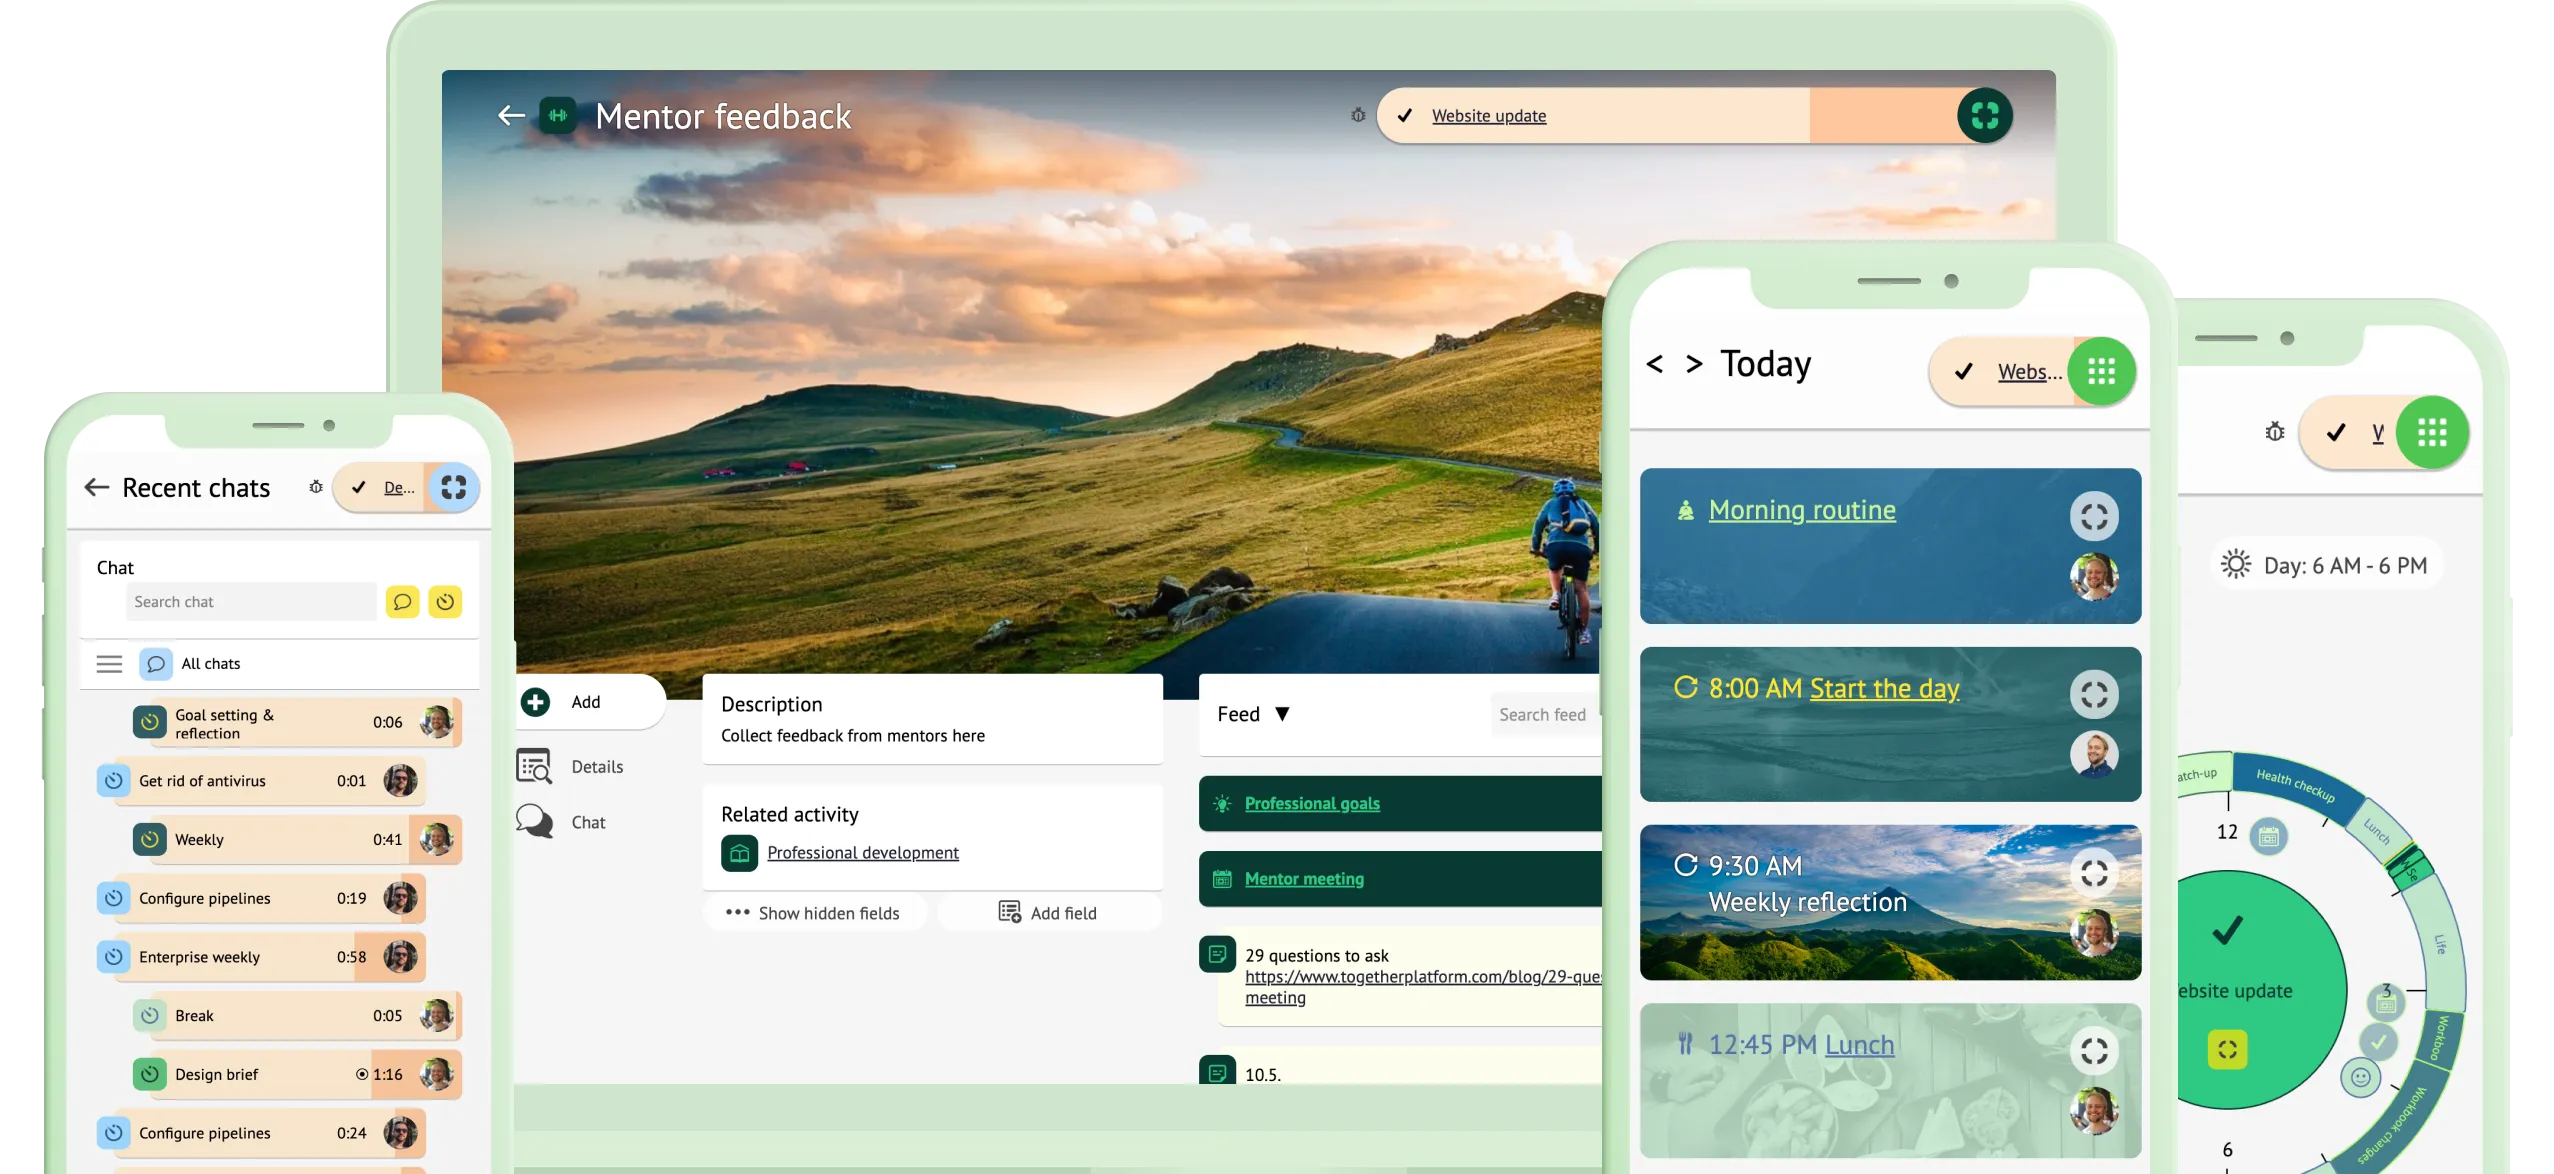Open Goal setting & reflection chat
Screen dimensions: 2554x1174
[296, 723]
